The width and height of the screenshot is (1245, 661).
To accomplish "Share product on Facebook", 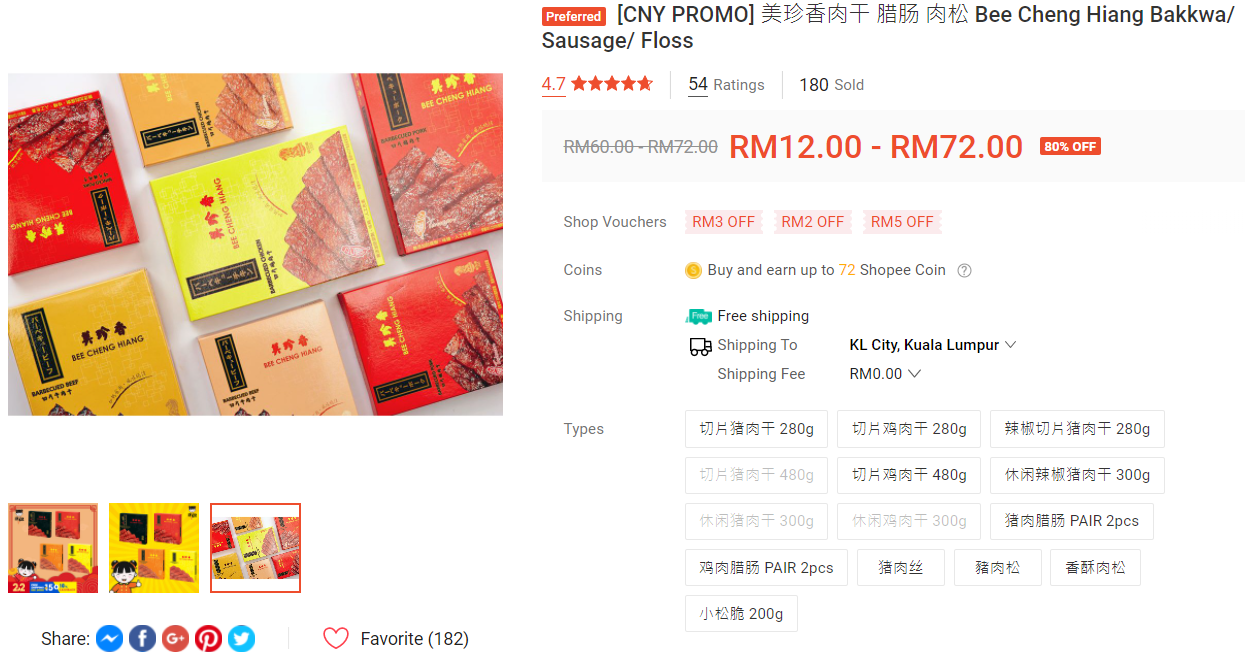I will [x=143, y=638].
